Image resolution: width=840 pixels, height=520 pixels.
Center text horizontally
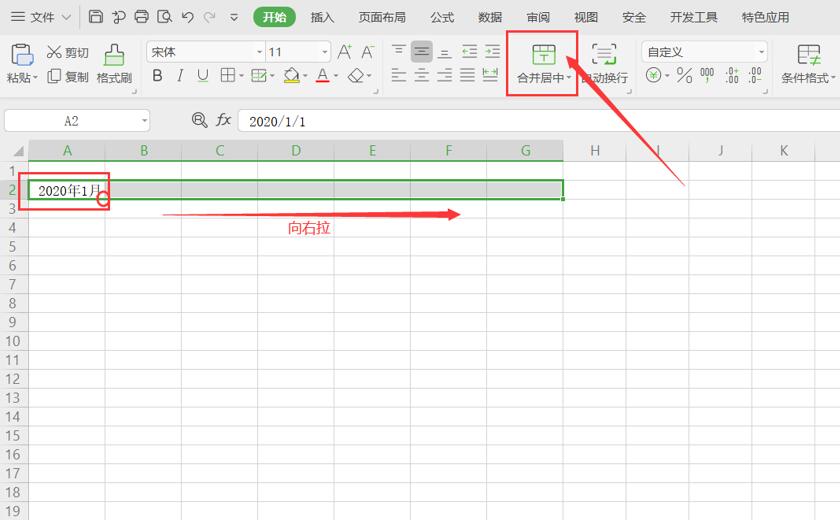tap(422, 75)
